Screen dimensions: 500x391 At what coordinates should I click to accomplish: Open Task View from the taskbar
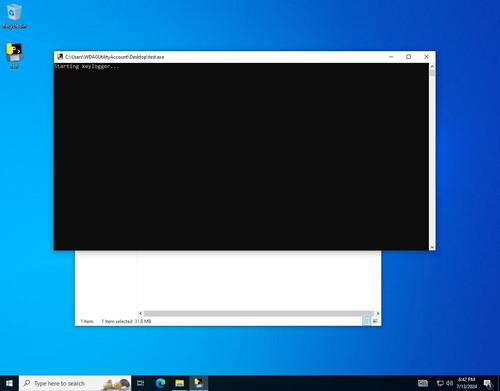click(x=141, y=383)
